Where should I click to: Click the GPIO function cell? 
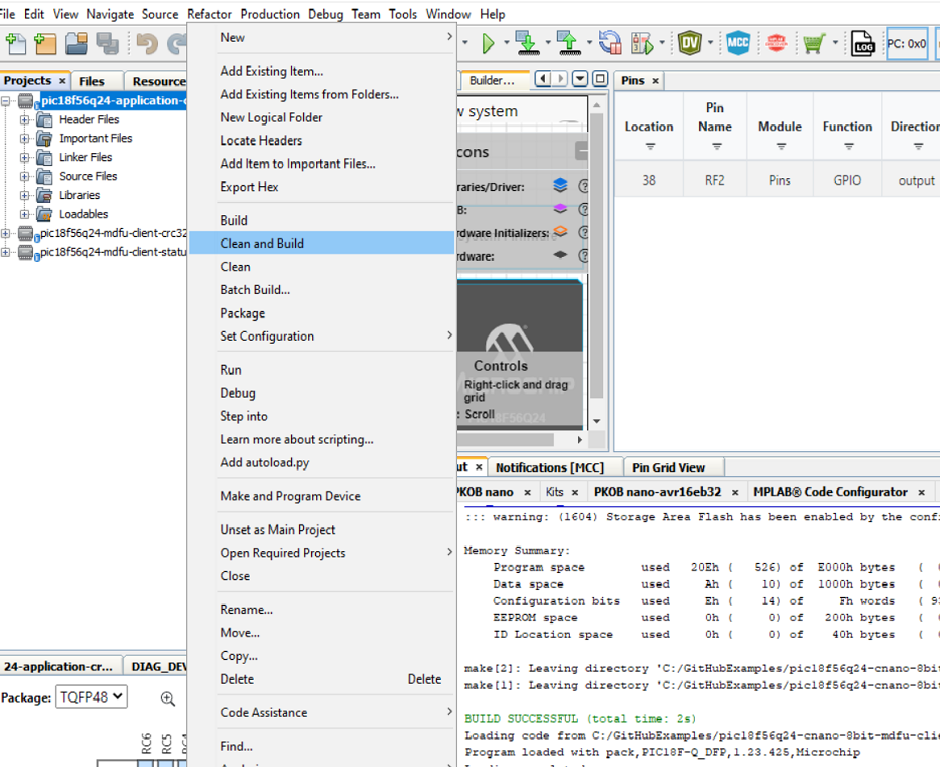847,181
